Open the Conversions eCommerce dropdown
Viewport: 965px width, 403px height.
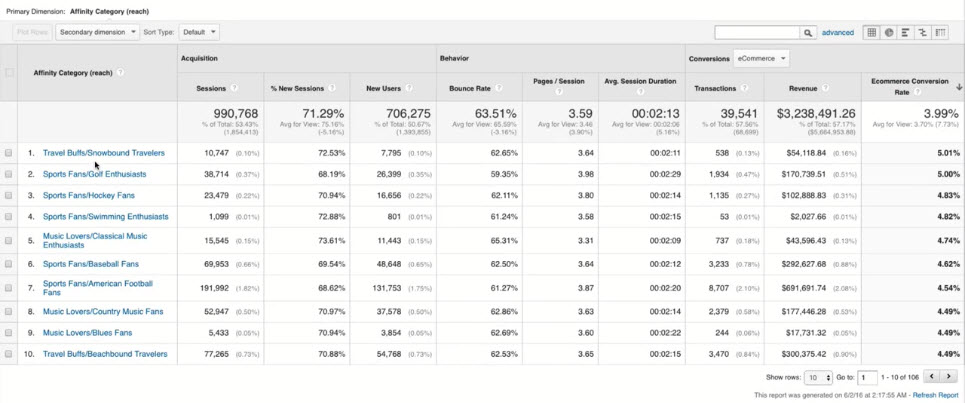760,58
